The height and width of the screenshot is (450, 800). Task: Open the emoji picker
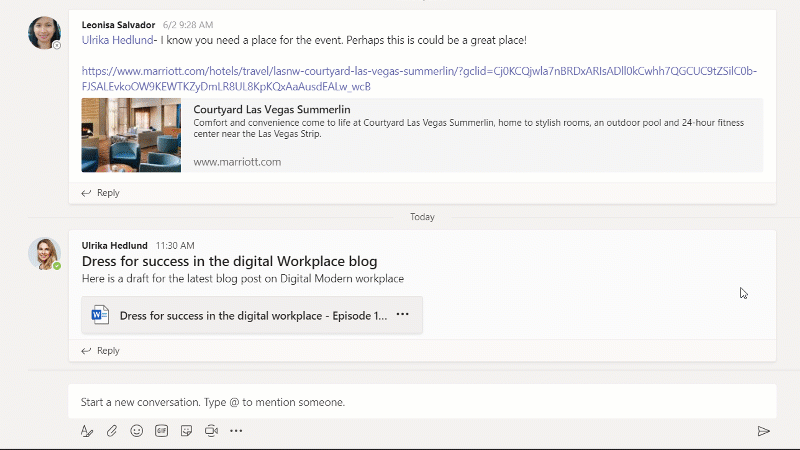(136, 431)
